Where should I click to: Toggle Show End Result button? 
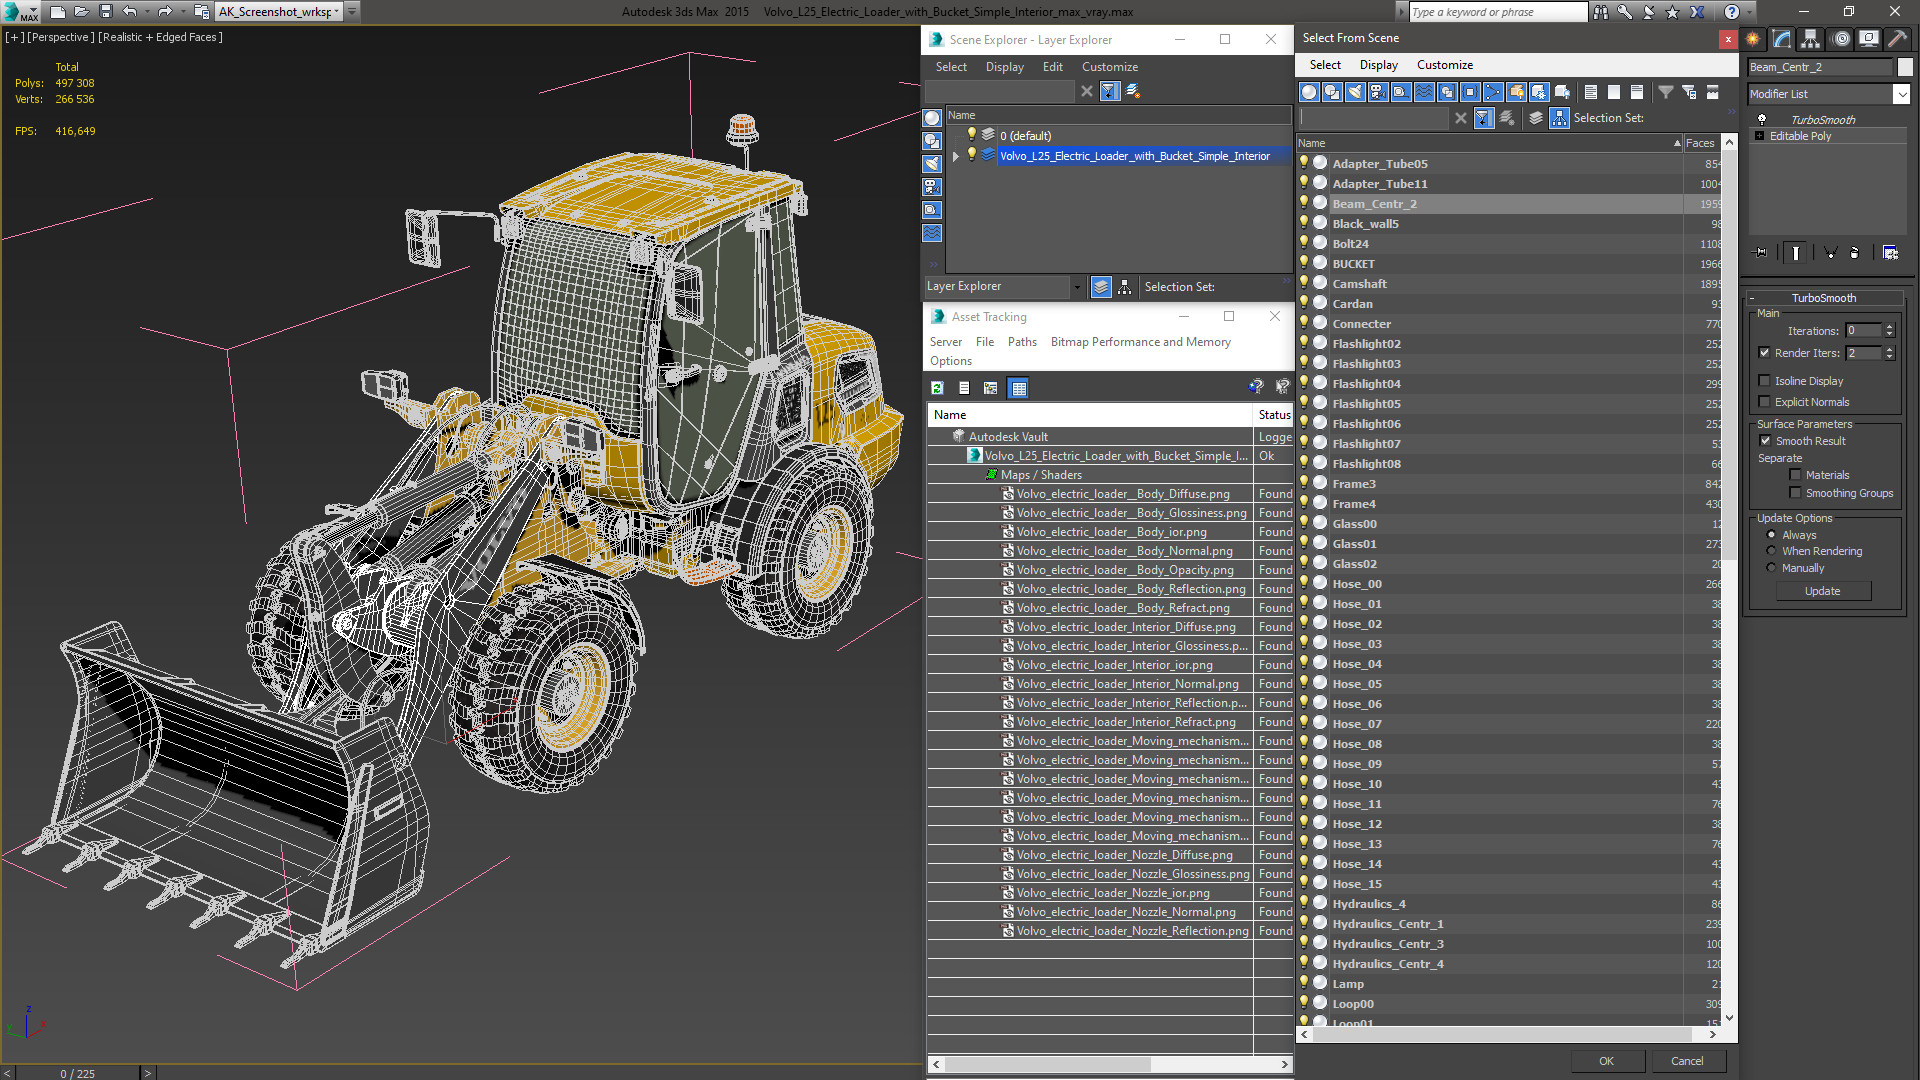pyautogui.click(x=1796, y=253)
